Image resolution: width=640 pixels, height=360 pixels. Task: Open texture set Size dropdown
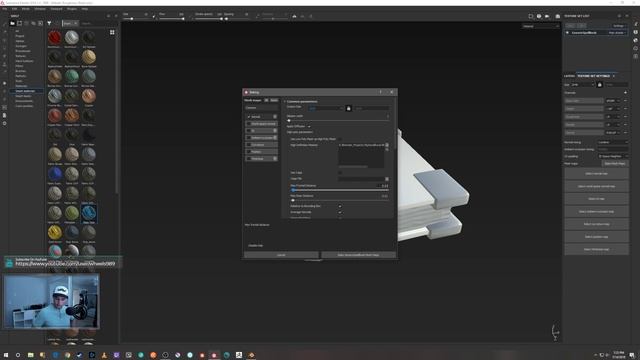(x=582, y=84)
